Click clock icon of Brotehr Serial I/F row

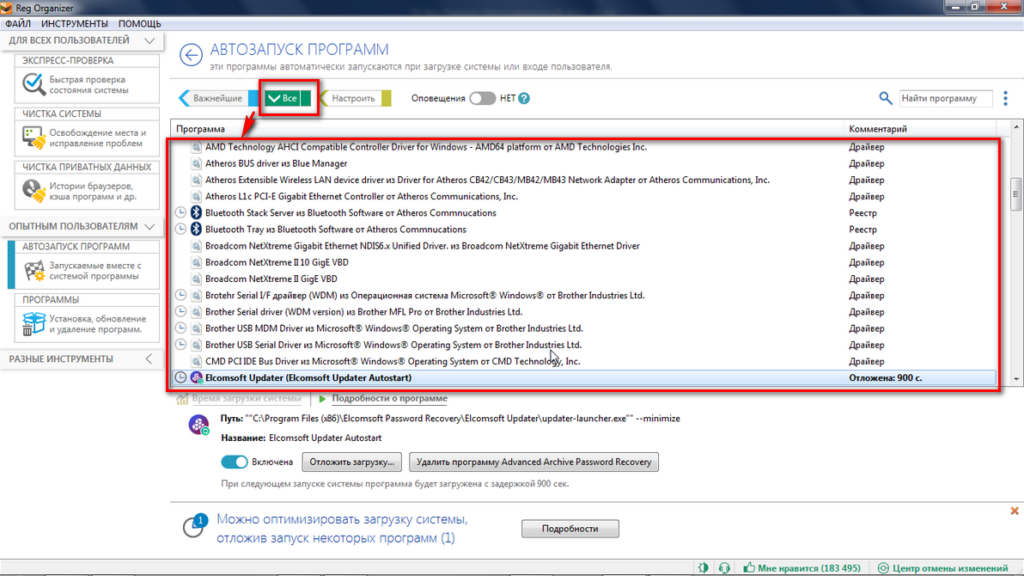coord(181,295)
